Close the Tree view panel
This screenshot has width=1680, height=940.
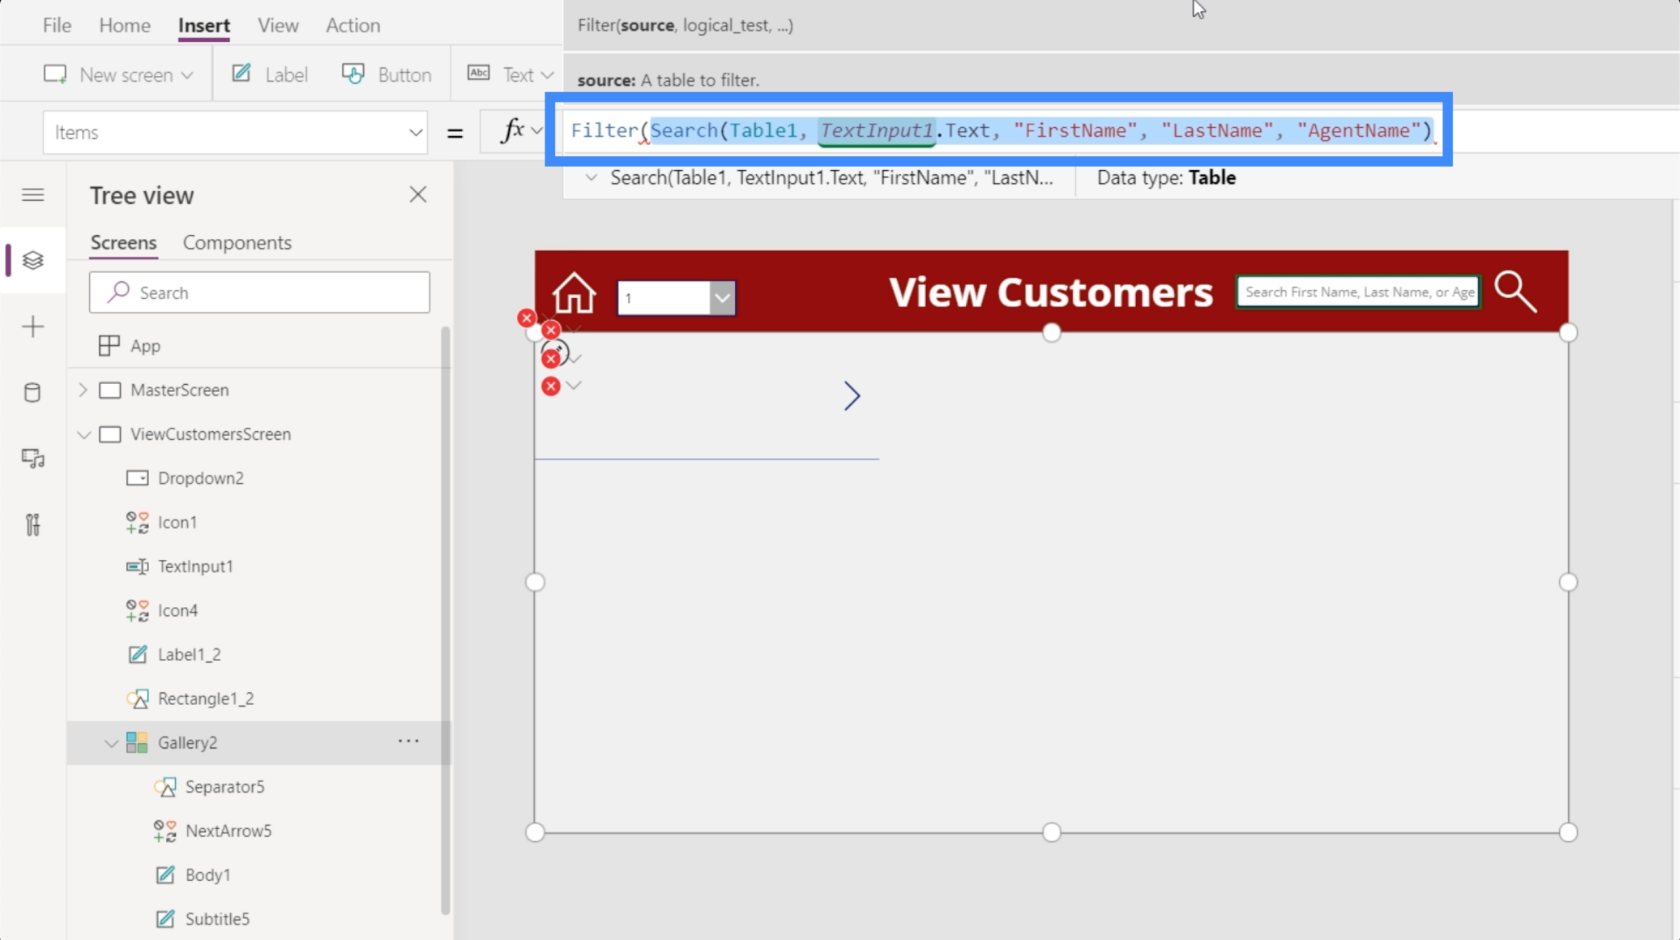point(418,195)
